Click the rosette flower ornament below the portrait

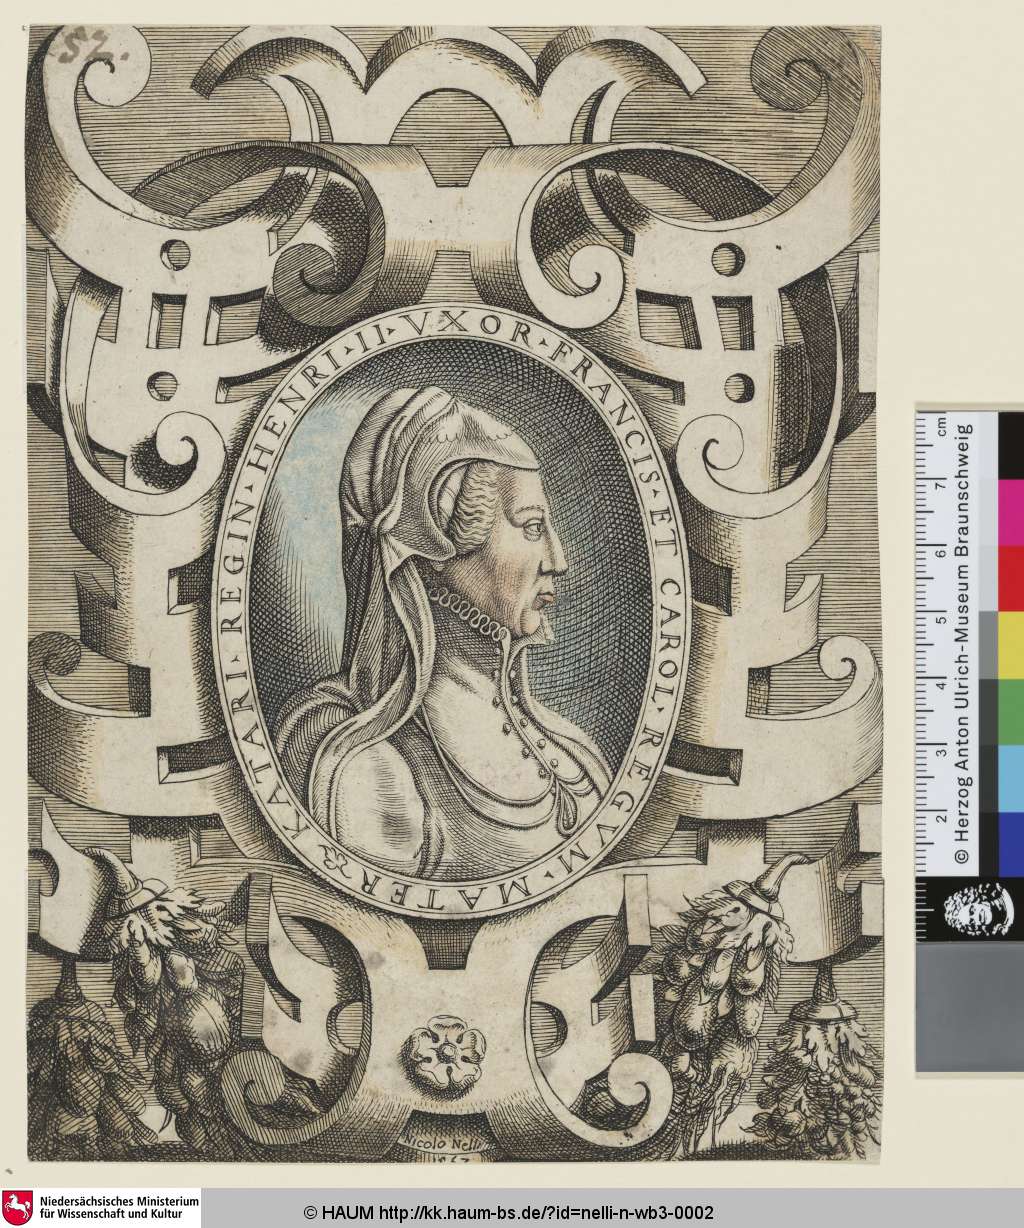coord(443,1047)
